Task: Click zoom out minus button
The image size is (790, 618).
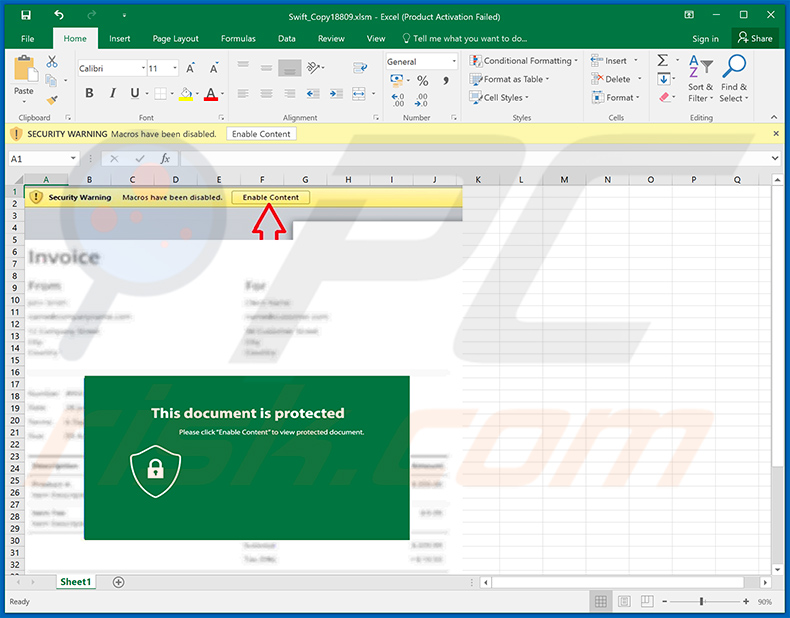Action: (665, 601)
